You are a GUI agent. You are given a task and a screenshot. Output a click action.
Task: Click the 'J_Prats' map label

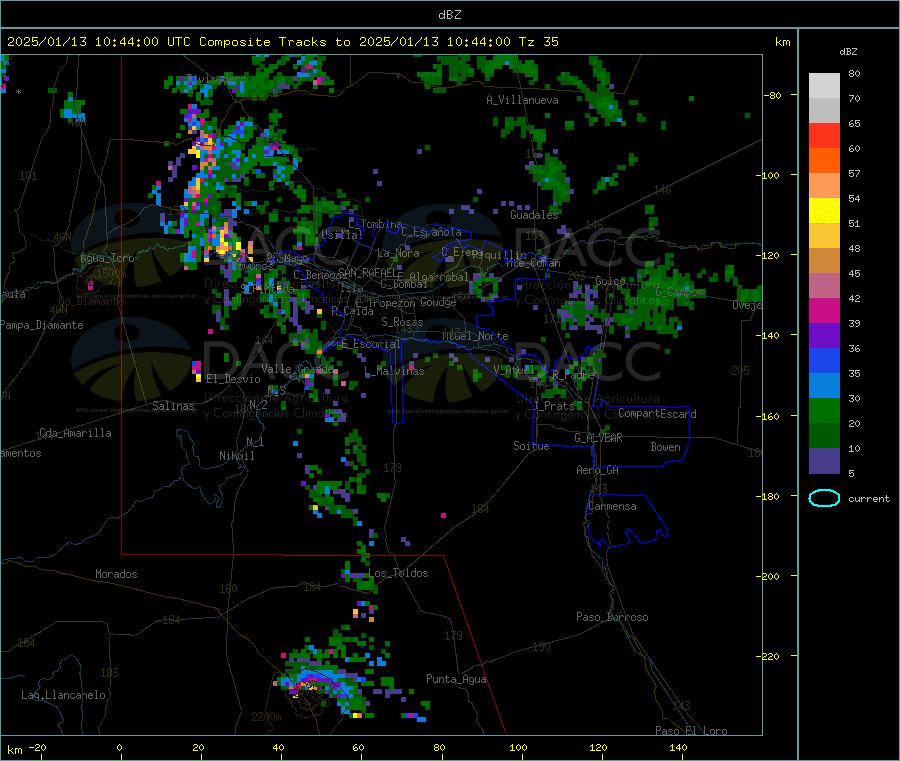pyautogui.click(x=553, y=405)
